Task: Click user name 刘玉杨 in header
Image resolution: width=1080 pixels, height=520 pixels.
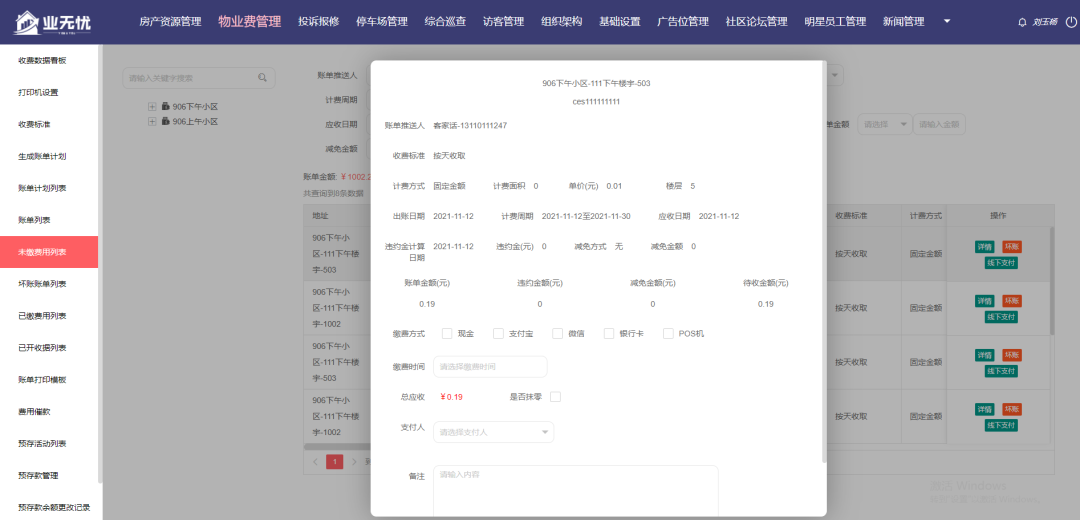Action: 1045,22
